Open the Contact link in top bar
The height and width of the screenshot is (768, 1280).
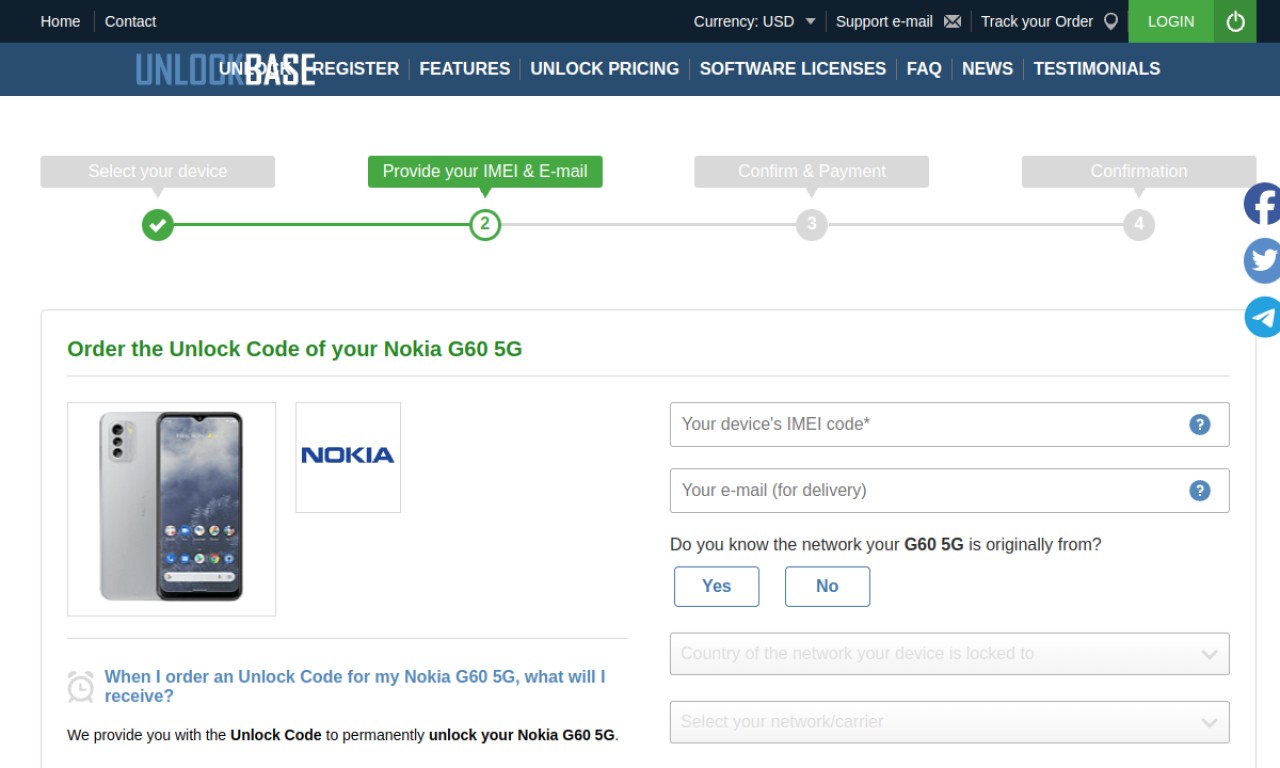coord(130,21)
